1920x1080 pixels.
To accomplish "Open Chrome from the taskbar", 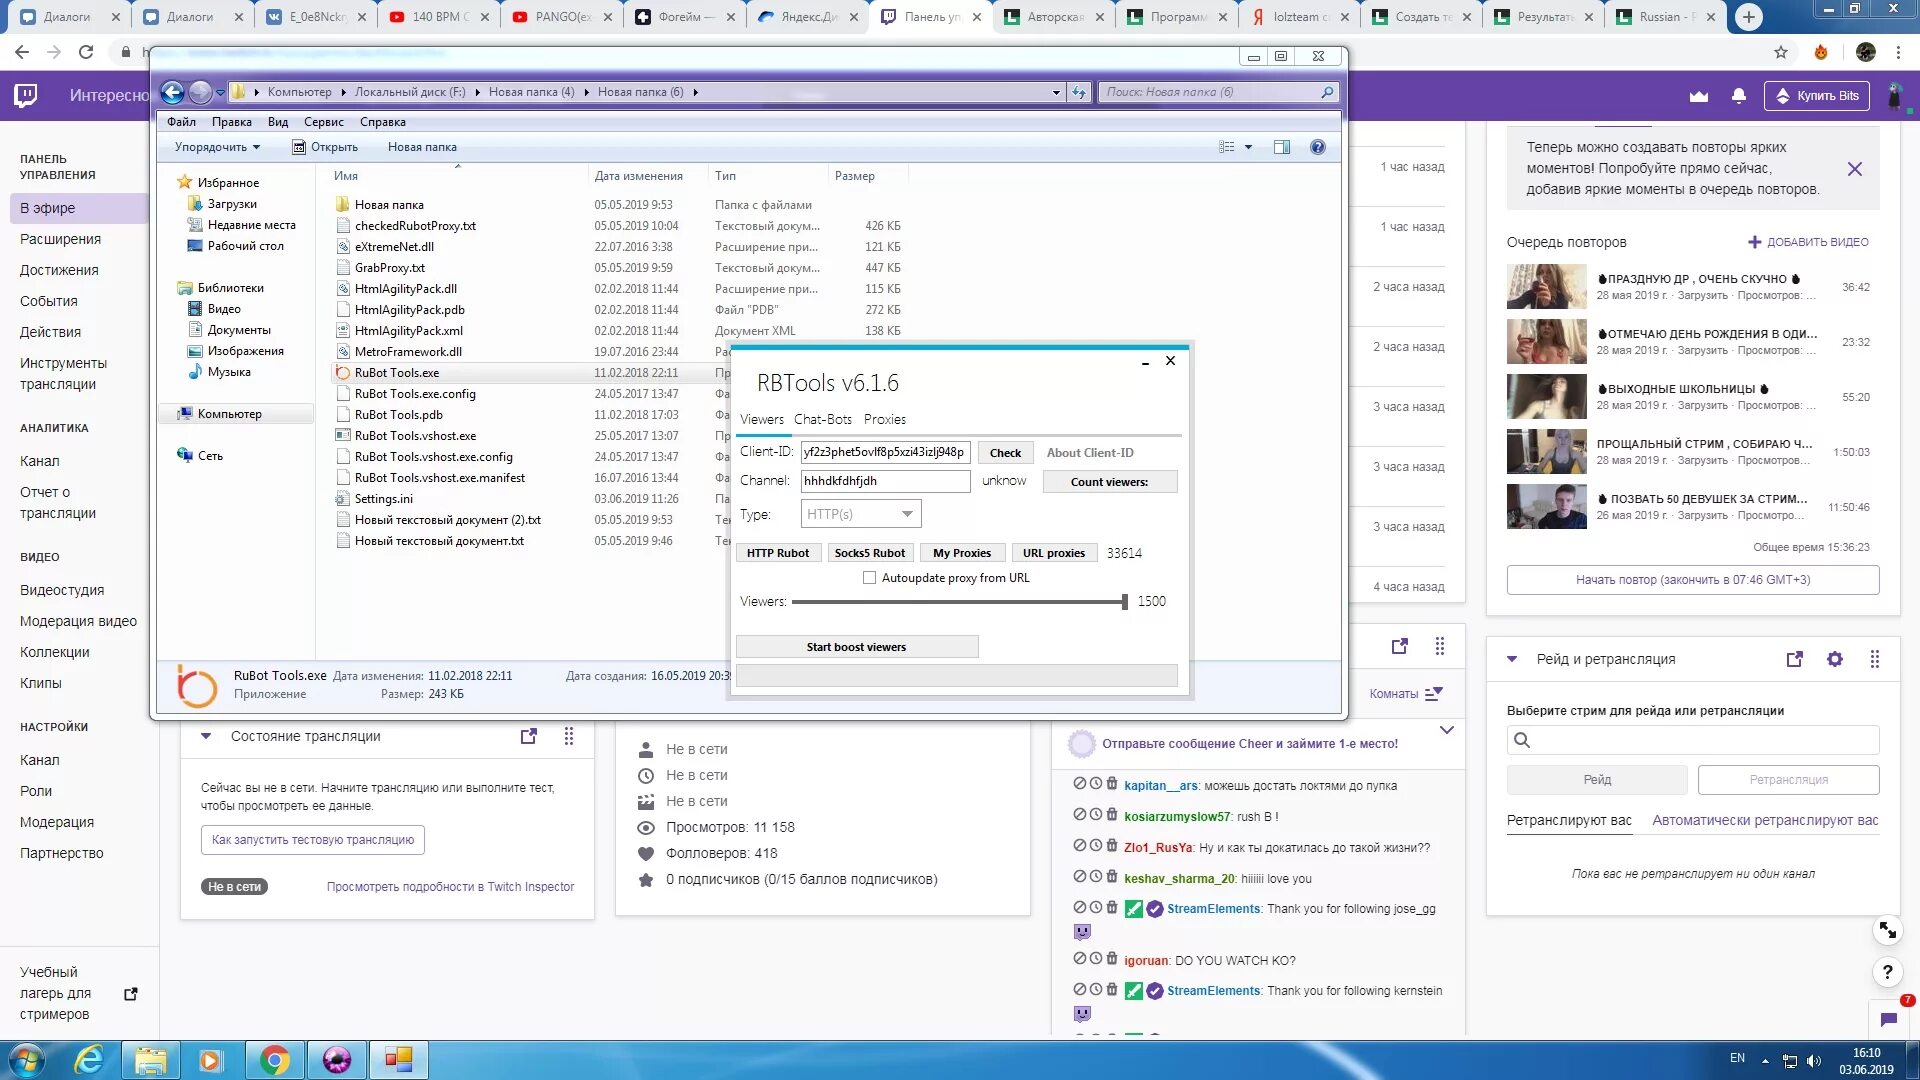I will click(x=275, y=1059).
